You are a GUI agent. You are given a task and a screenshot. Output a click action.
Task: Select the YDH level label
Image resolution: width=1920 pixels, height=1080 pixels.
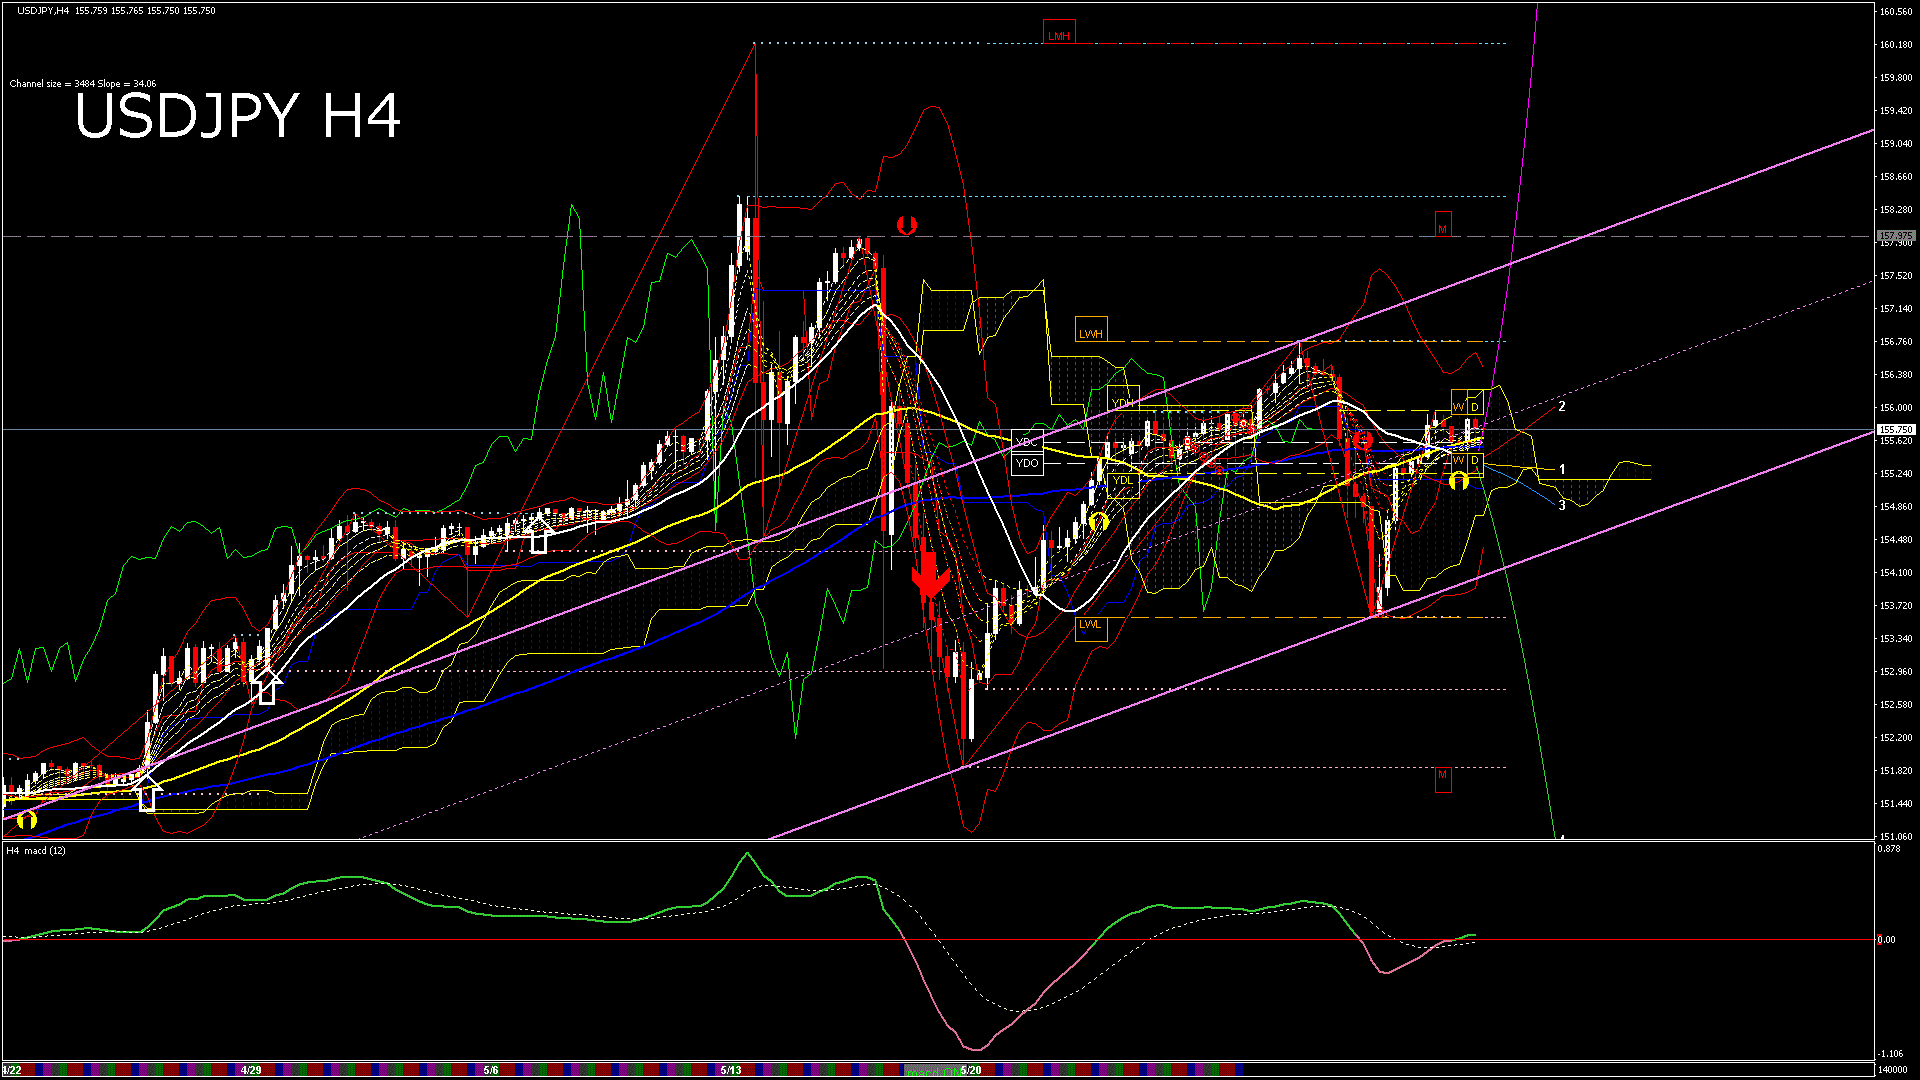click(1123, 403)
